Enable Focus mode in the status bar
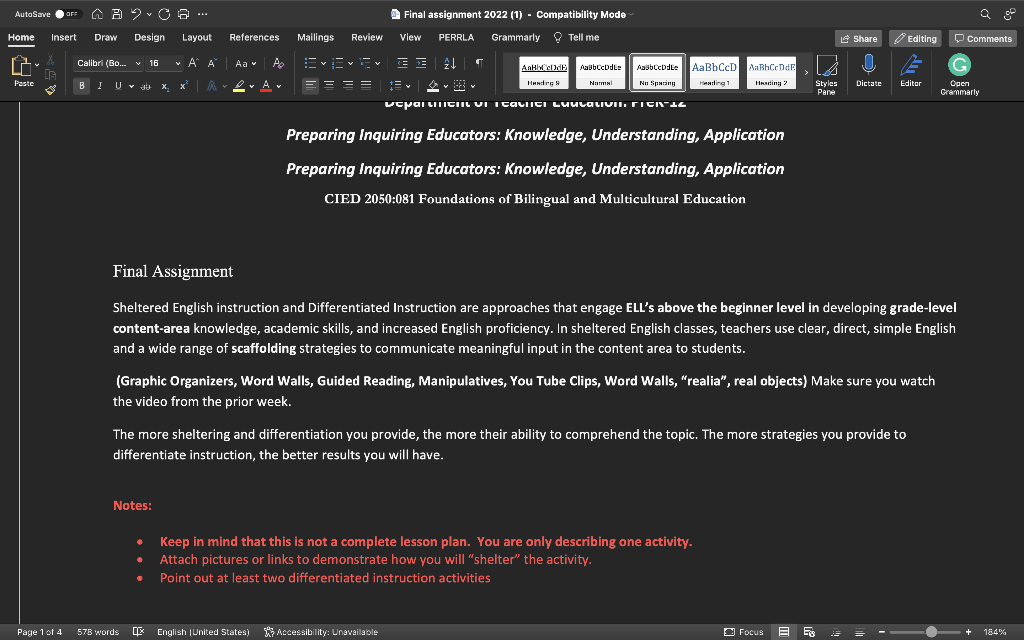1024x640 pixels. 743,631
